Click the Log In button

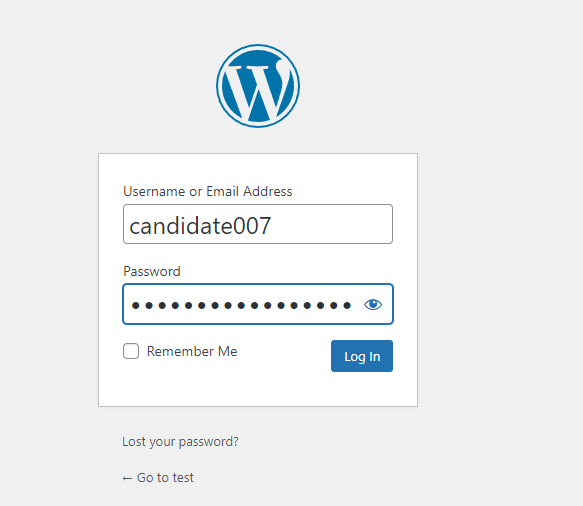(x=362, y=356)
